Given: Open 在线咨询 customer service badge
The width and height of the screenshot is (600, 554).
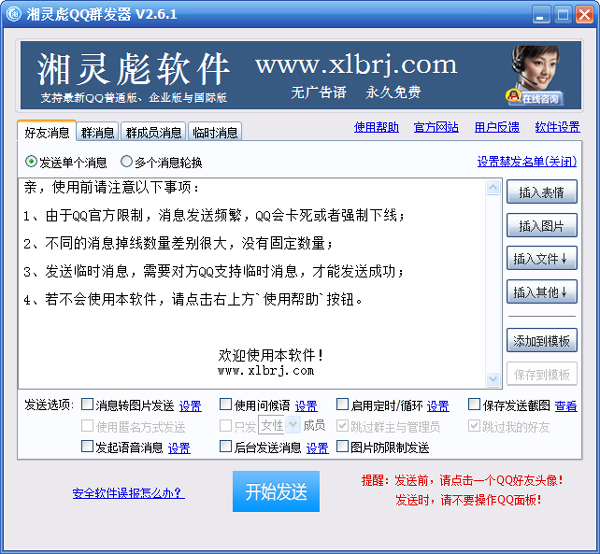Looking at the screenshot, I should [x=535, y=98].
